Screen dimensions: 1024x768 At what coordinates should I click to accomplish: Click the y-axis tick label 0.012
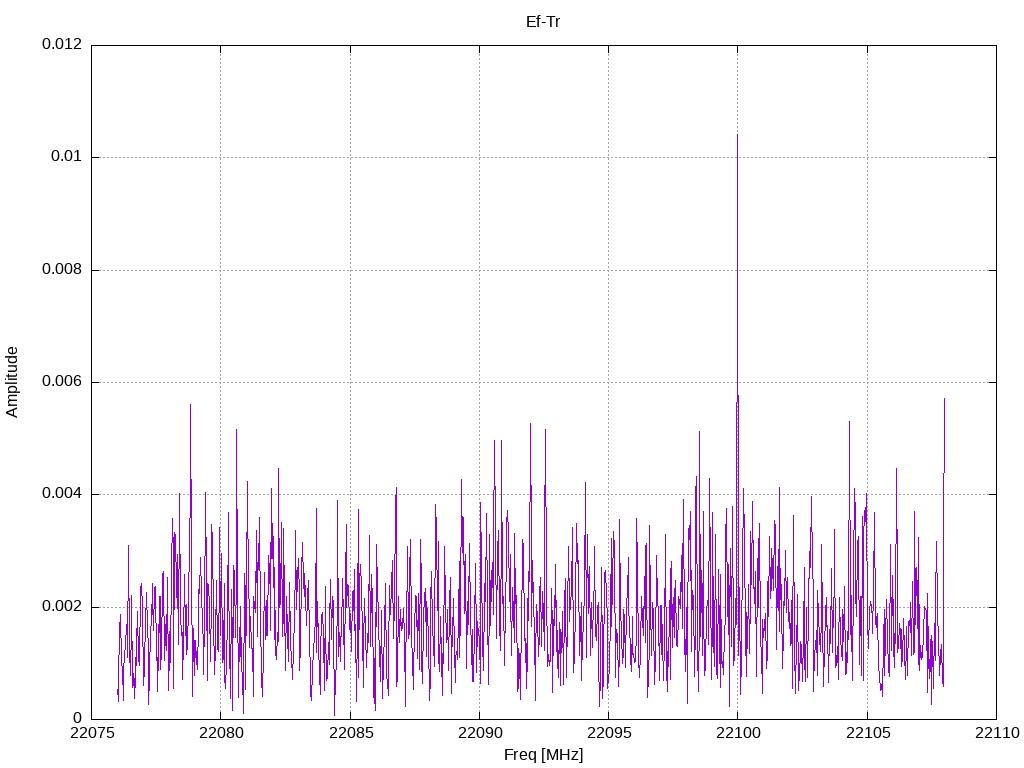(x=62, y=44)
